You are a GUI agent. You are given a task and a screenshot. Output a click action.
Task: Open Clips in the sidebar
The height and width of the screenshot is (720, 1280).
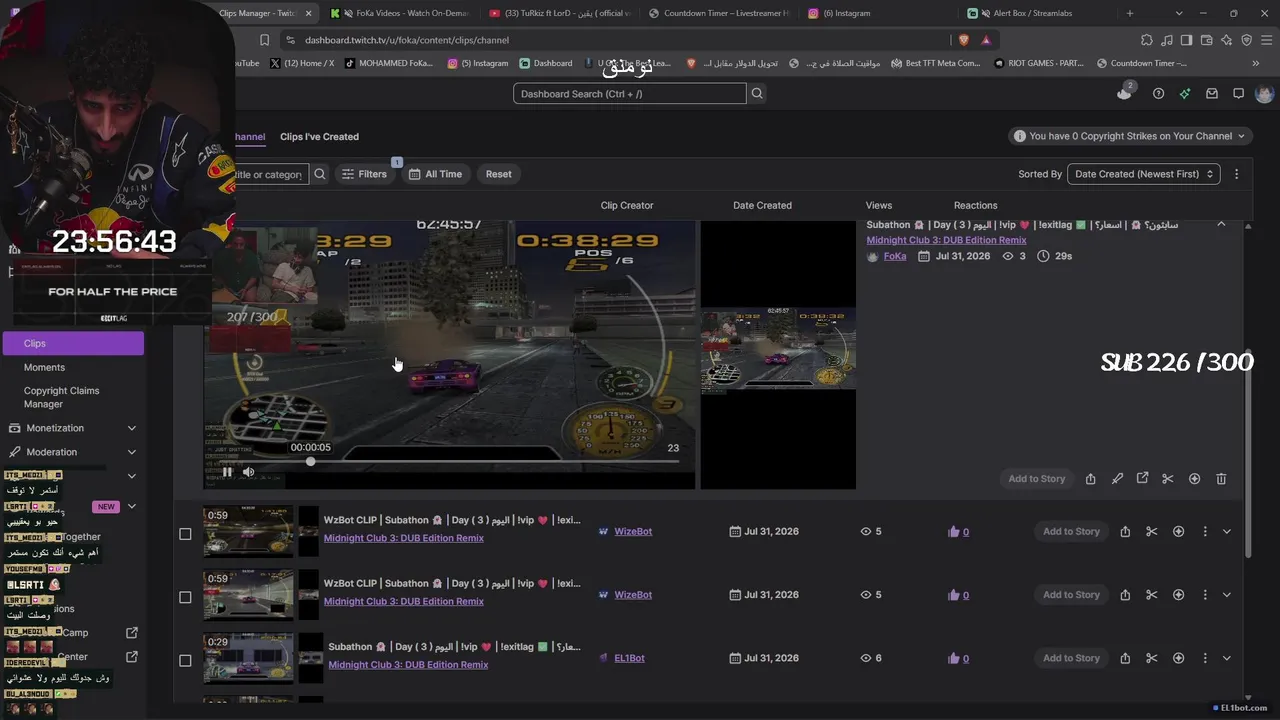[x=73, y=343]
